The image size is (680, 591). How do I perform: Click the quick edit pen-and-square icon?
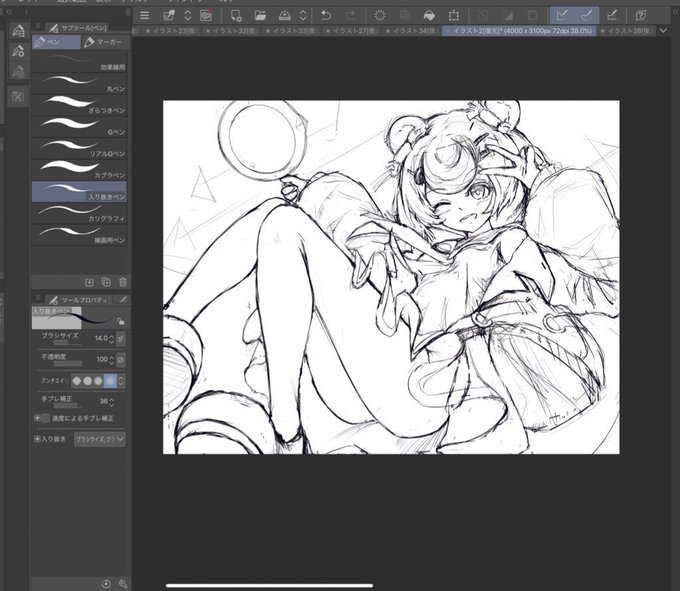coord(169,16)
